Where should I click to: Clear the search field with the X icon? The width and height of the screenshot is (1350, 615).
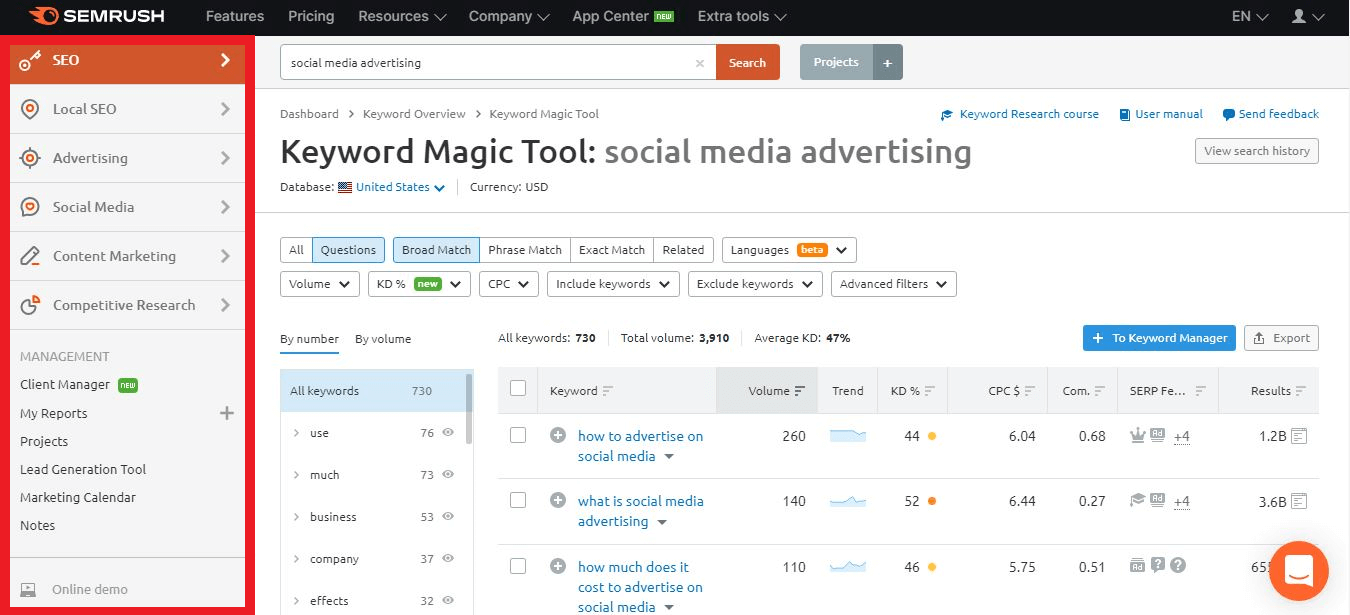click(x=700, y=63)
